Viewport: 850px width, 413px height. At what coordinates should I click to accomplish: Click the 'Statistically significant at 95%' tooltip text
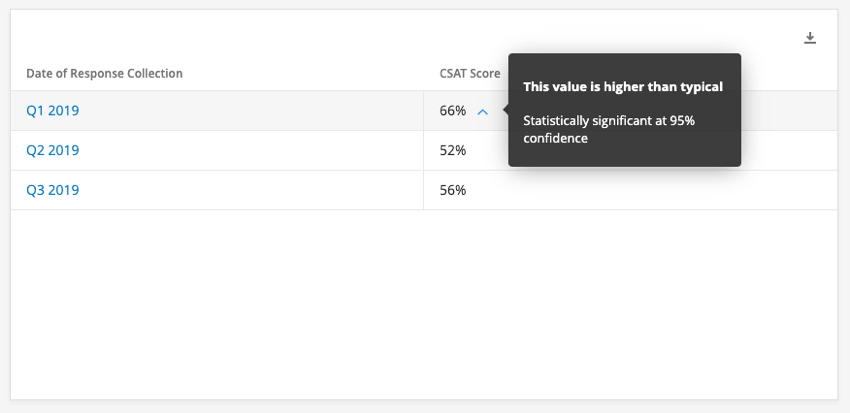pyautogui.click(x=609, y=120)
